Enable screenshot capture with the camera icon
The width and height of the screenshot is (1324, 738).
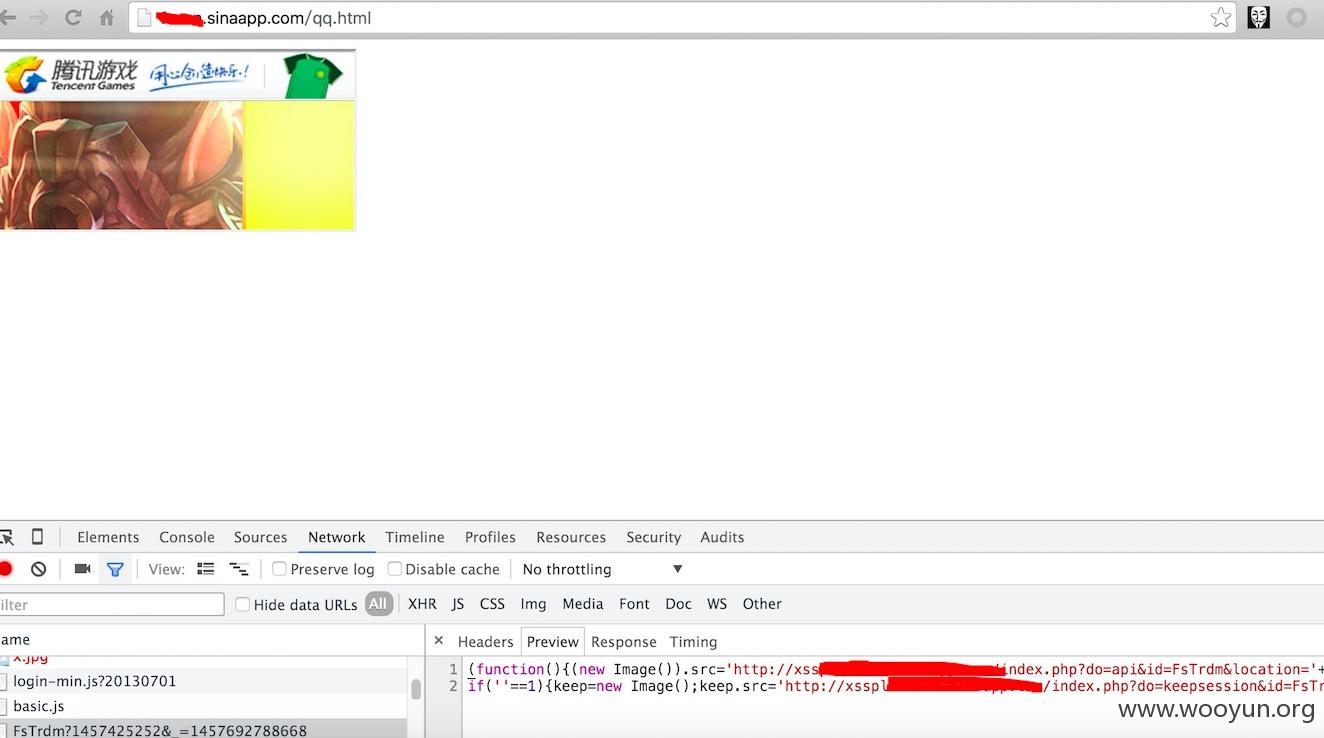tap(82, 569)
